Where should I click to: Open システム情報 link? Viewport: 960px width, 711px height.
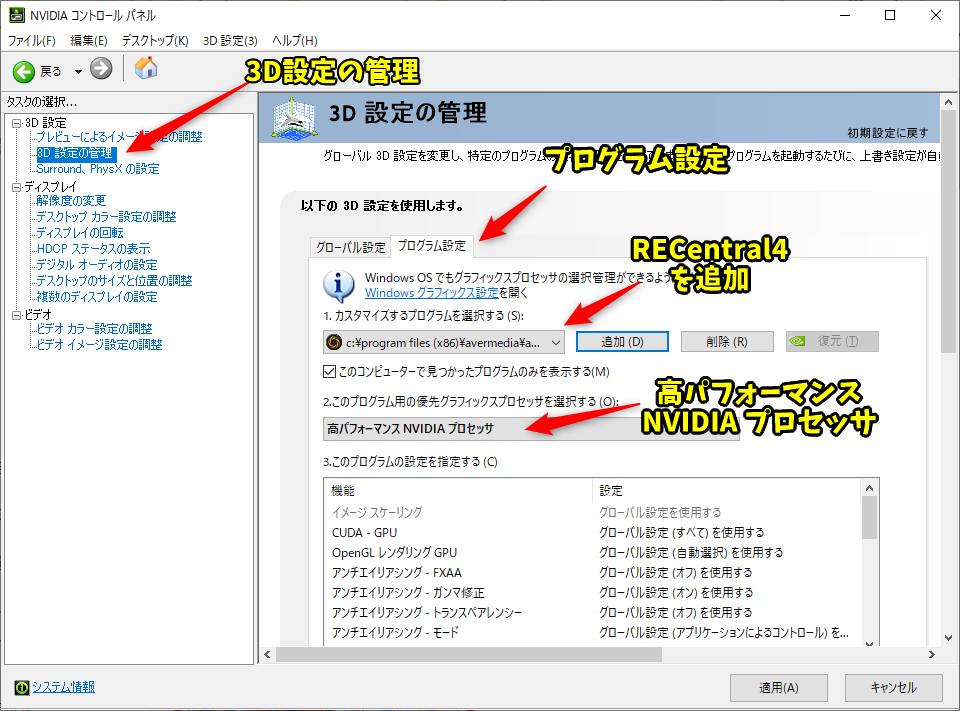pyautogui.click(x=64, y=687)
